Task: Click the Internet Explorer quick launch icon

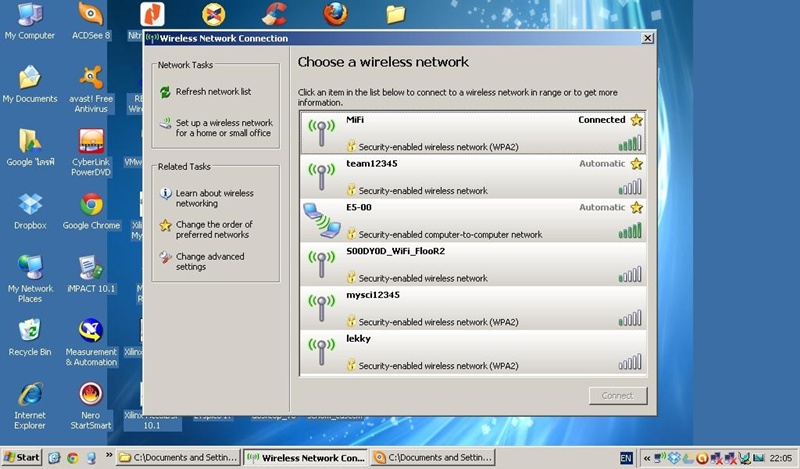Action: coord(54,458)
